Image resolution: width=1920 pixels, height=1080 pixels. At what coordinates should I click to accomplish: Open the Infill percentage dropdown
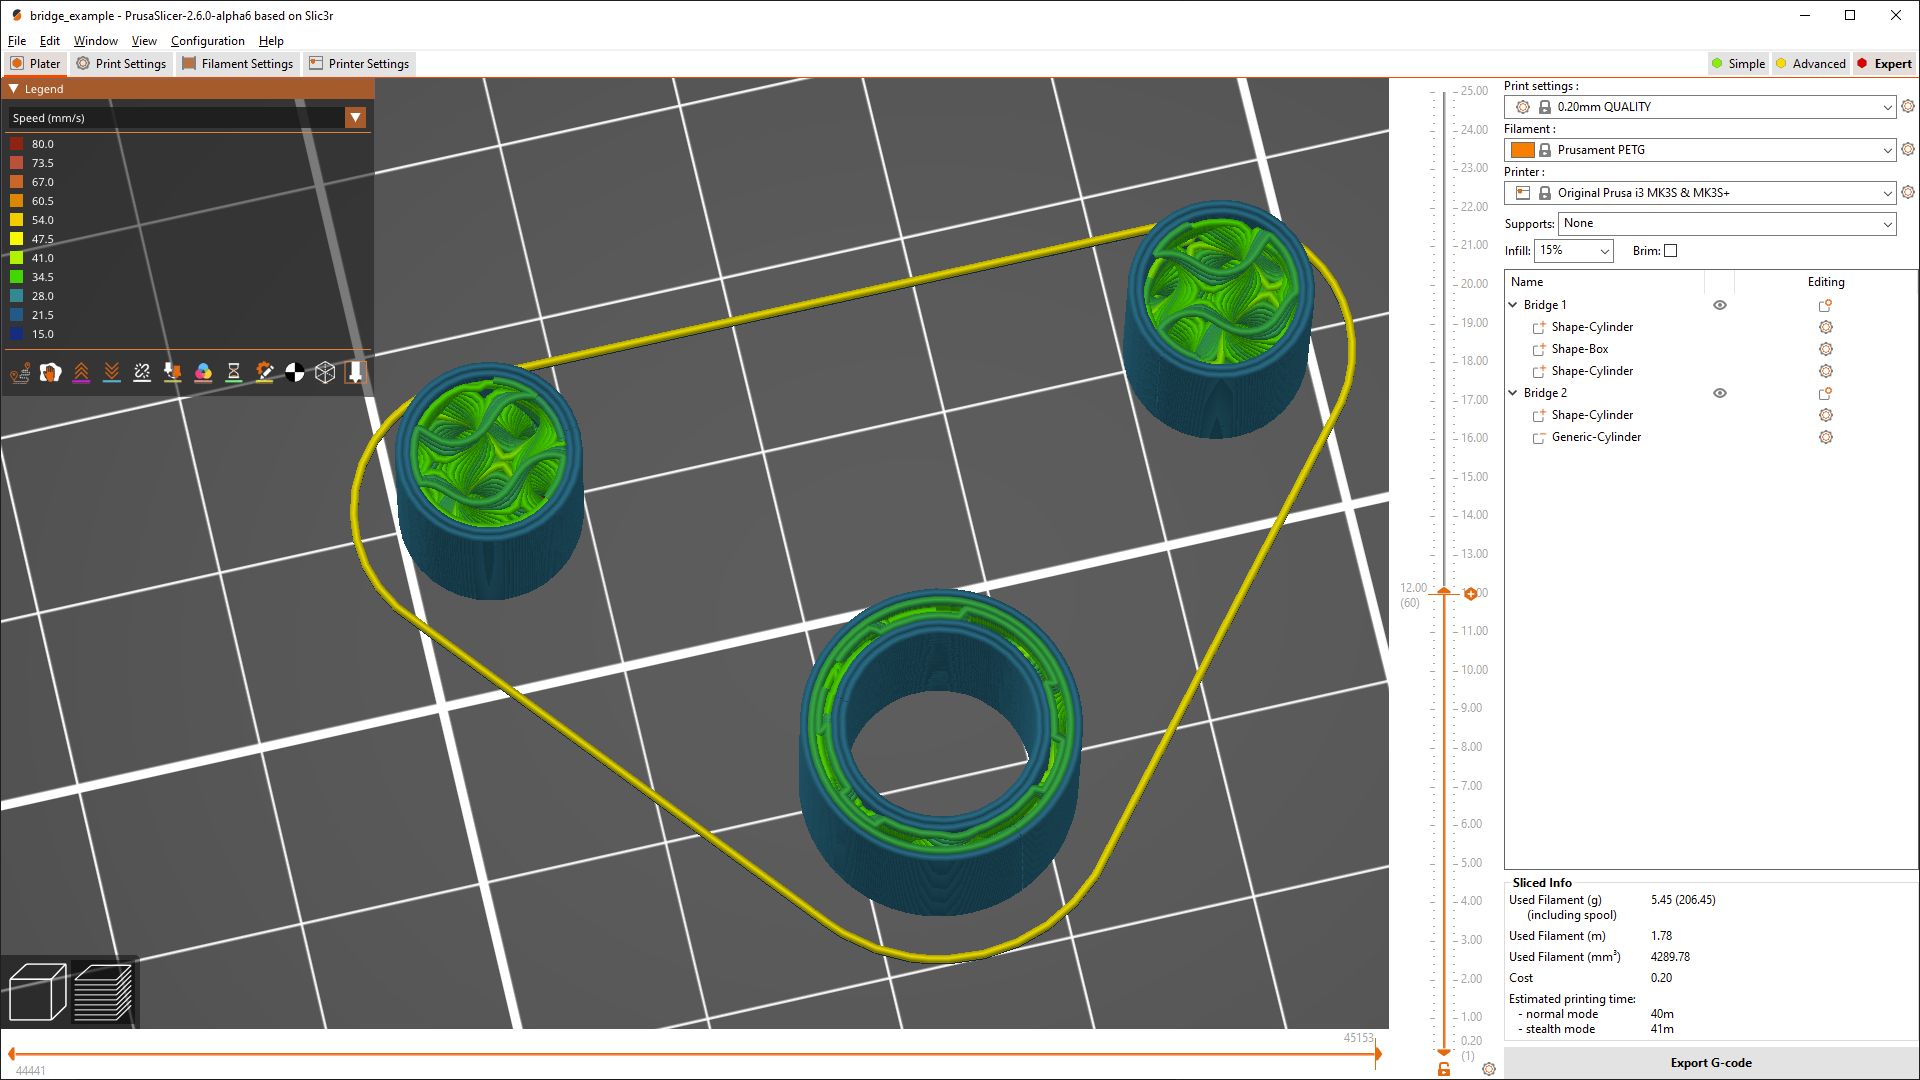click(x=1574, y=251)
